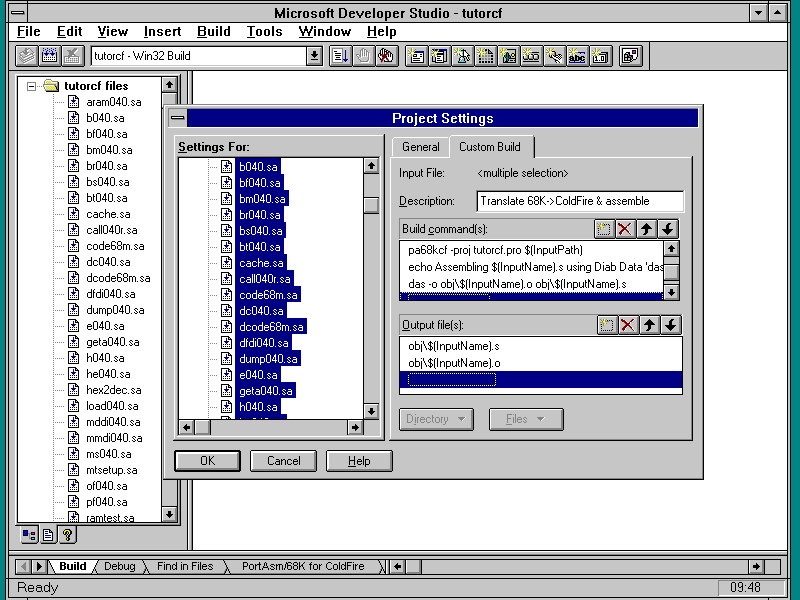Open the Build menu
Screen dimensions: 800x600
tap(213, 31)
